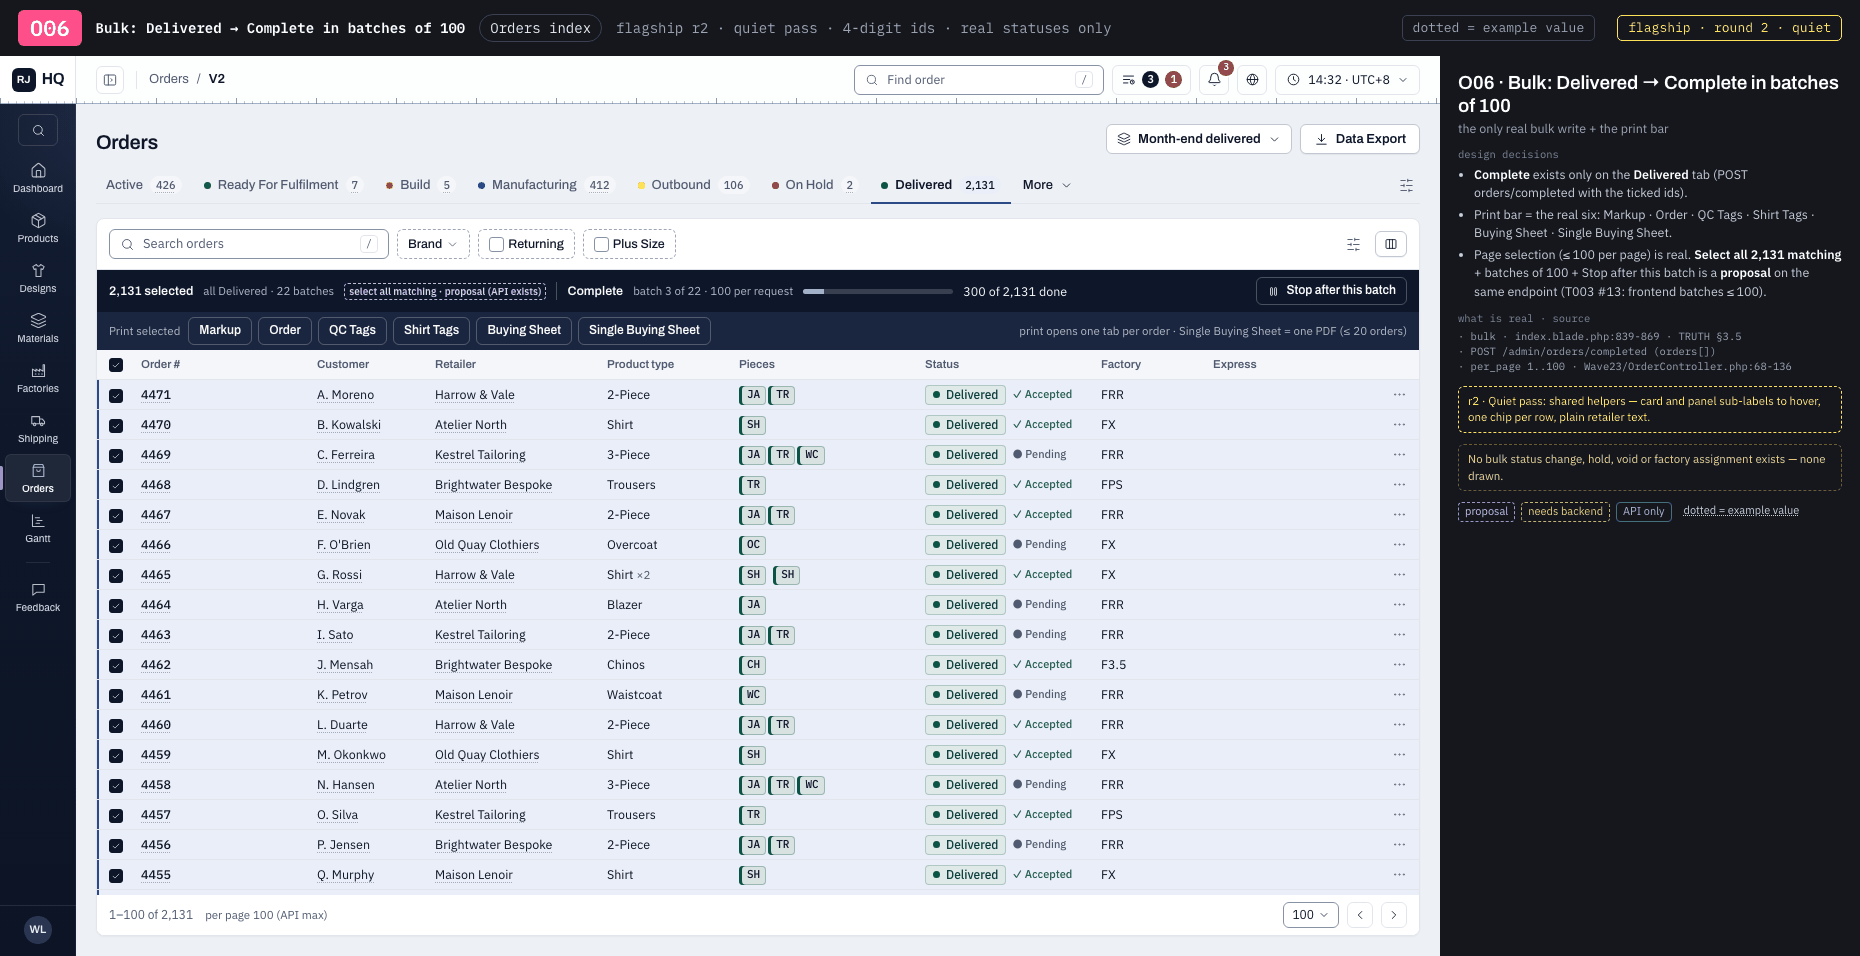The image size is (1860, 956).
Task: Print Single Buying Sheet for selection
Action: click(644, 331)
